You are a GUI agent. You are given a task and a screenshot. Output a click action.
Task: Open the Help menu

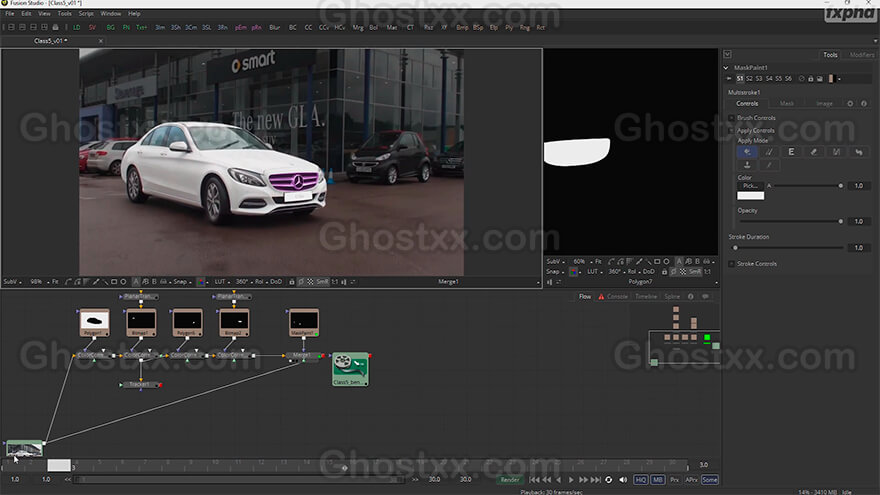[x=134, y=13]
